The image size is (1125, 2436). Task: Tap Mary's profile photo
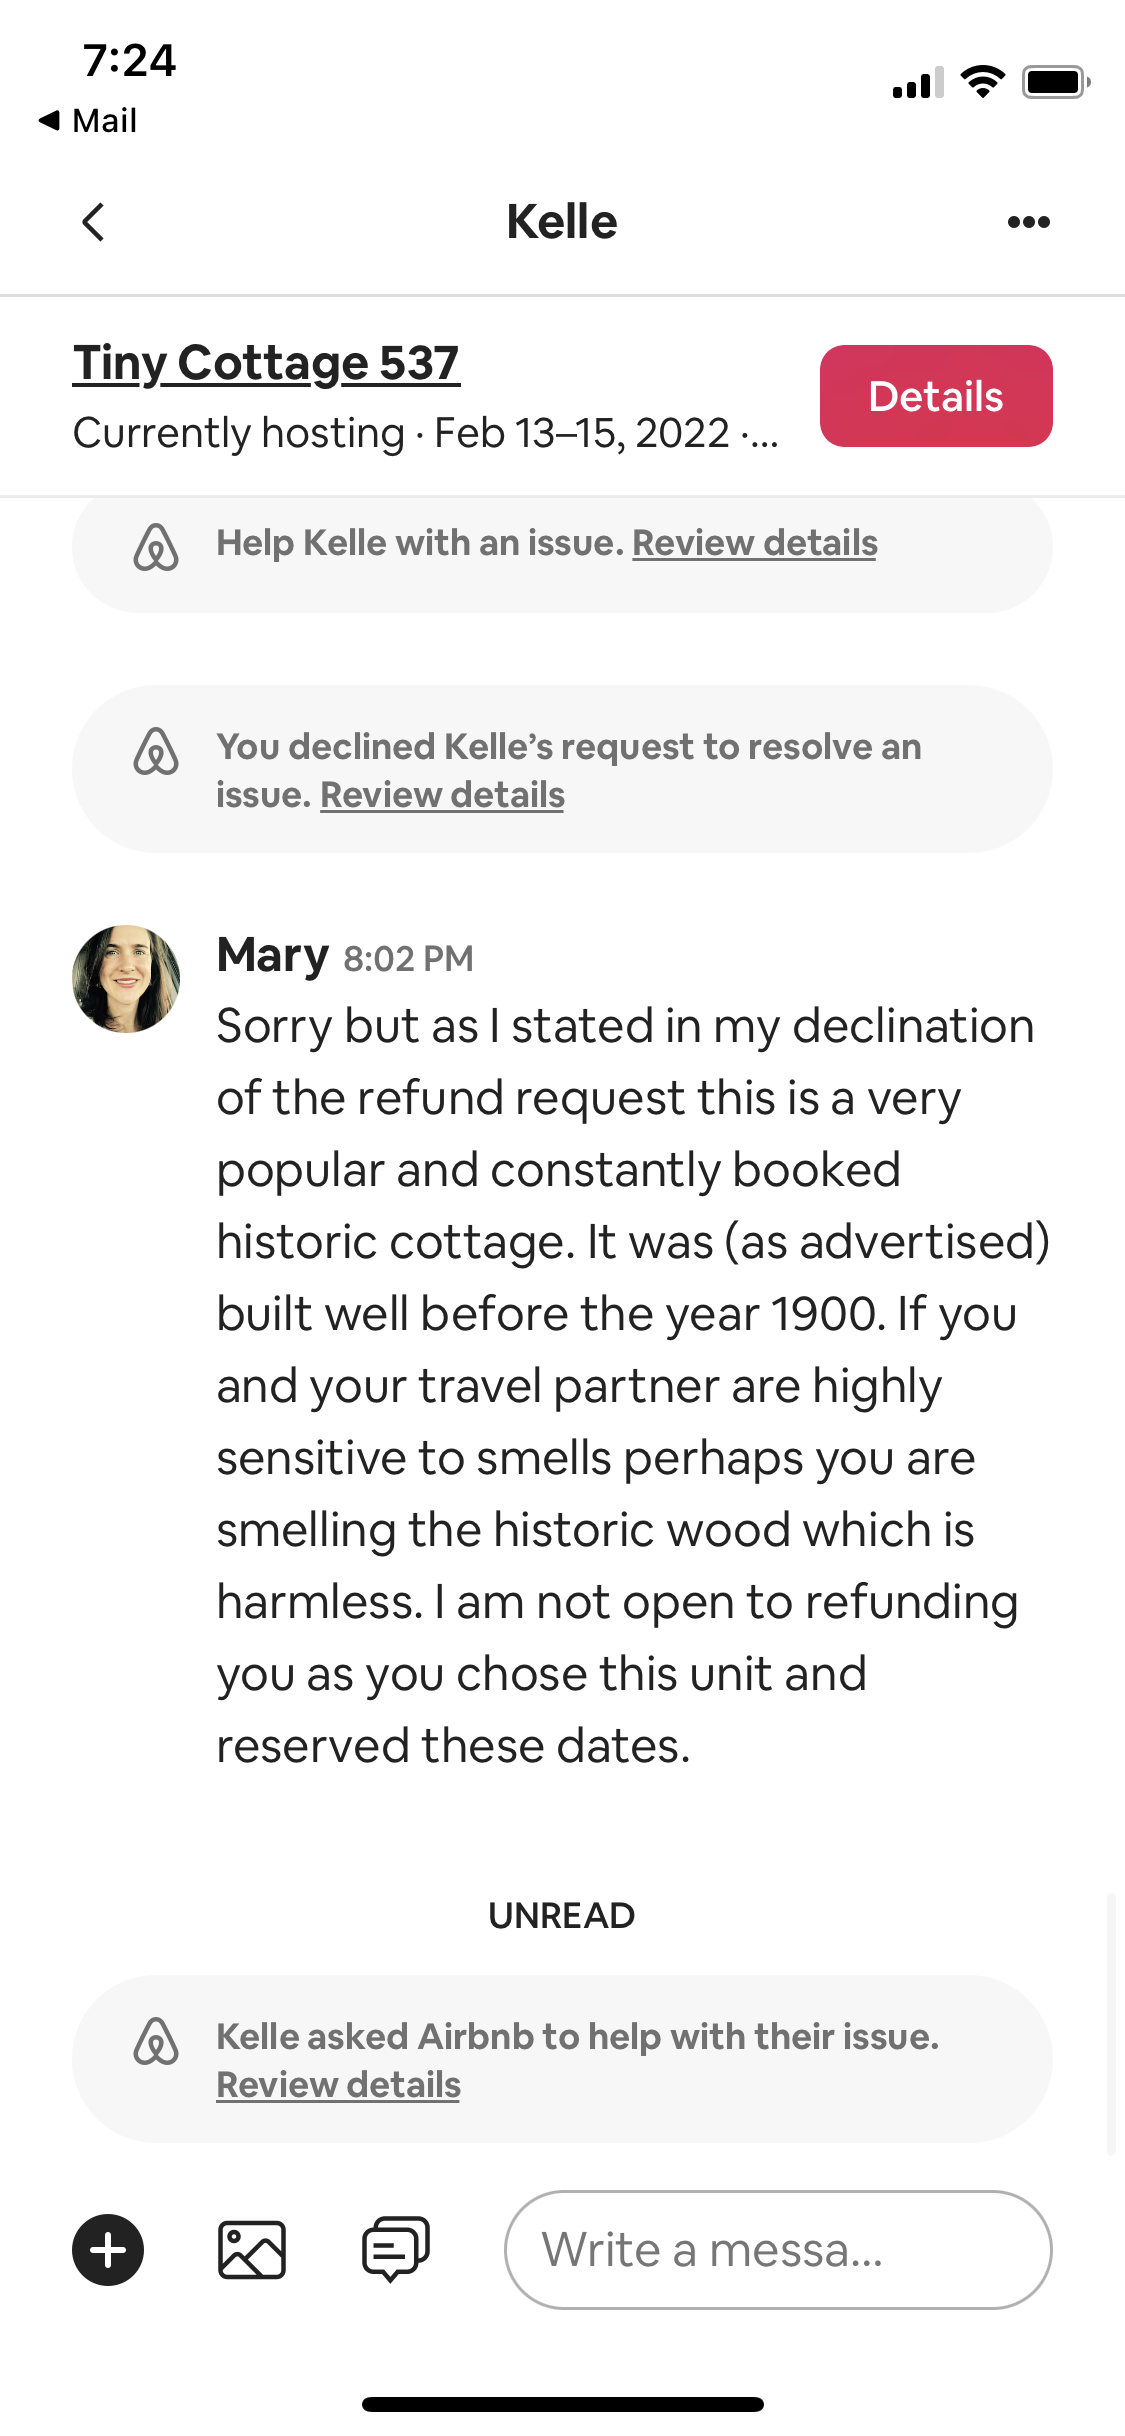coord(126,979)
